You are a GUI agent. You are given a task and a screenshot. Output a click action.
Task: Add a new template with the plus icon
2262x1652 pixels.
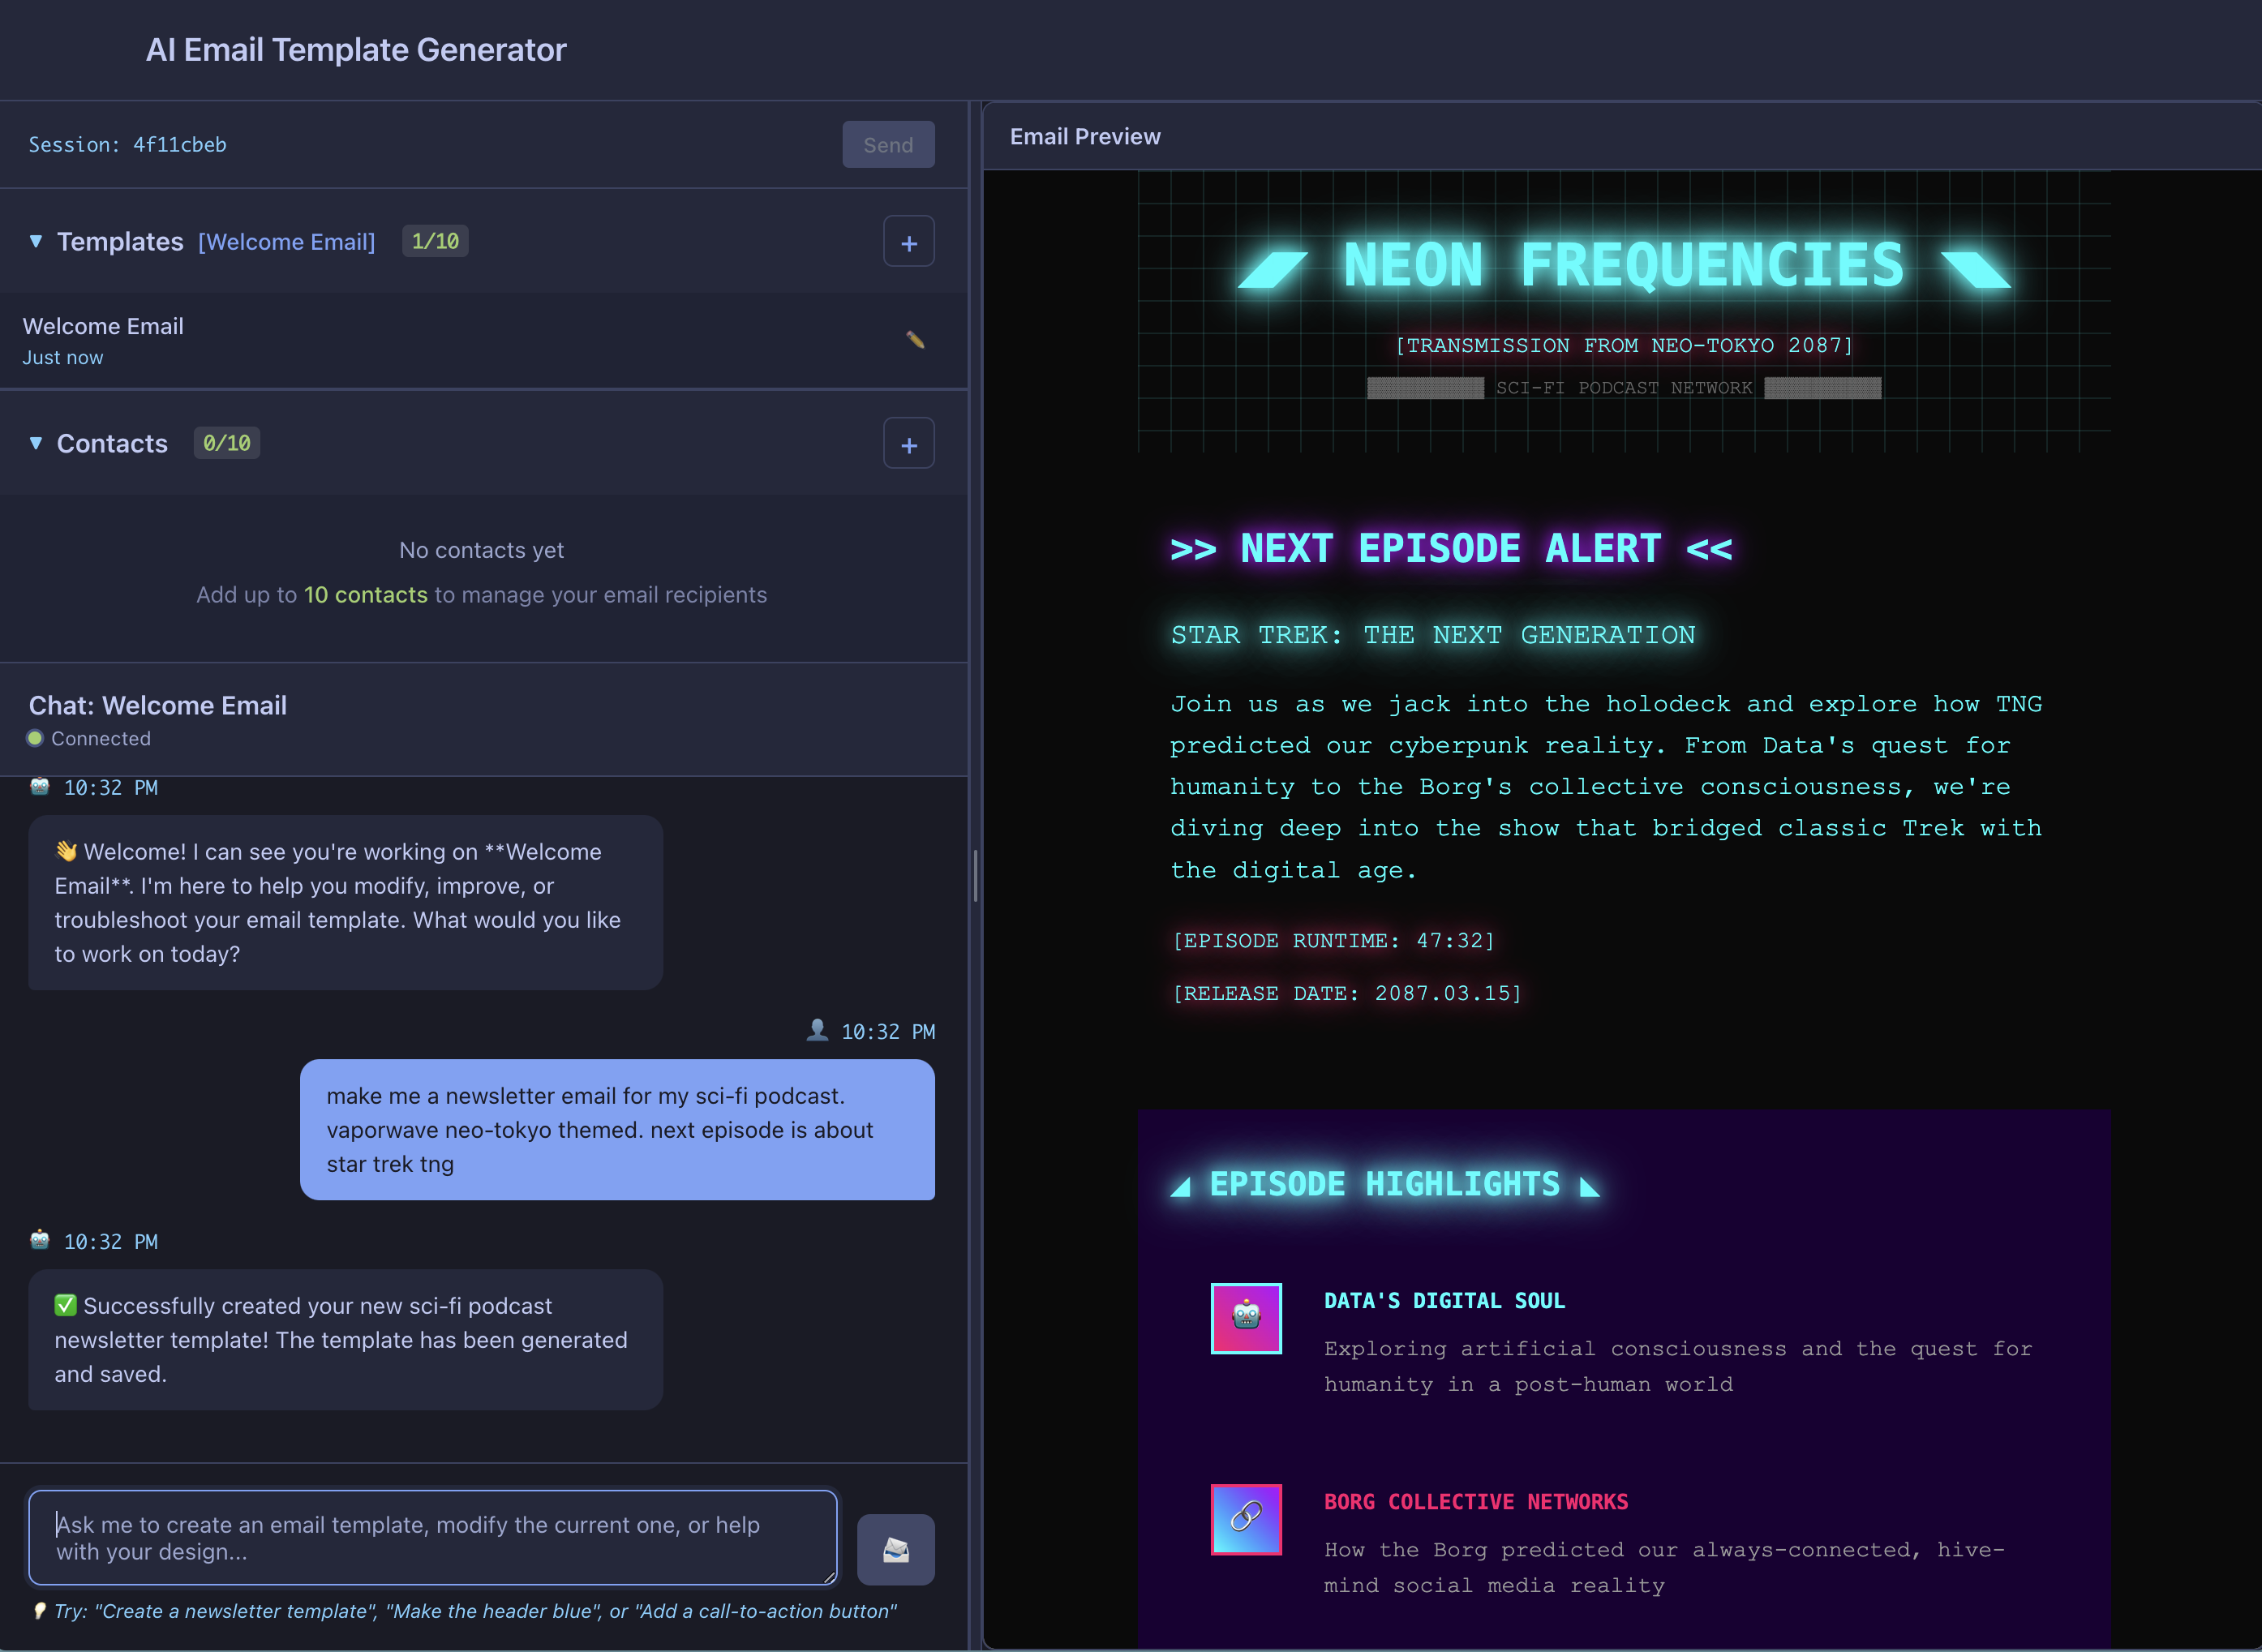(x=908, y=241)
